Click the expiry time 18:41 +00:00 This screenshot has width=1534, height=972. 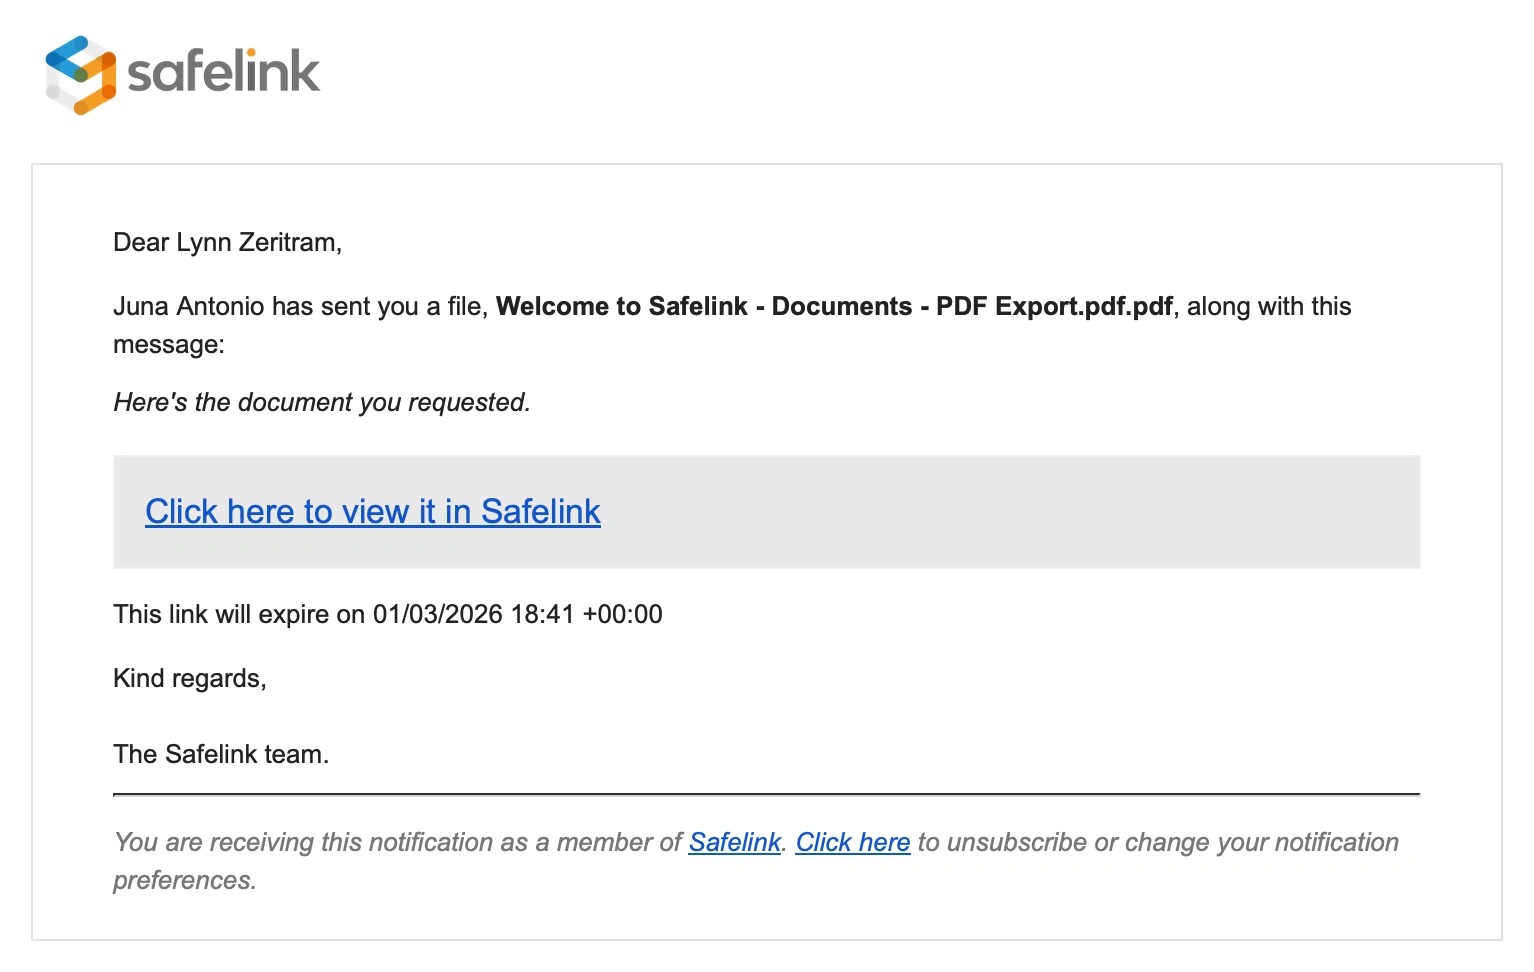586,615
